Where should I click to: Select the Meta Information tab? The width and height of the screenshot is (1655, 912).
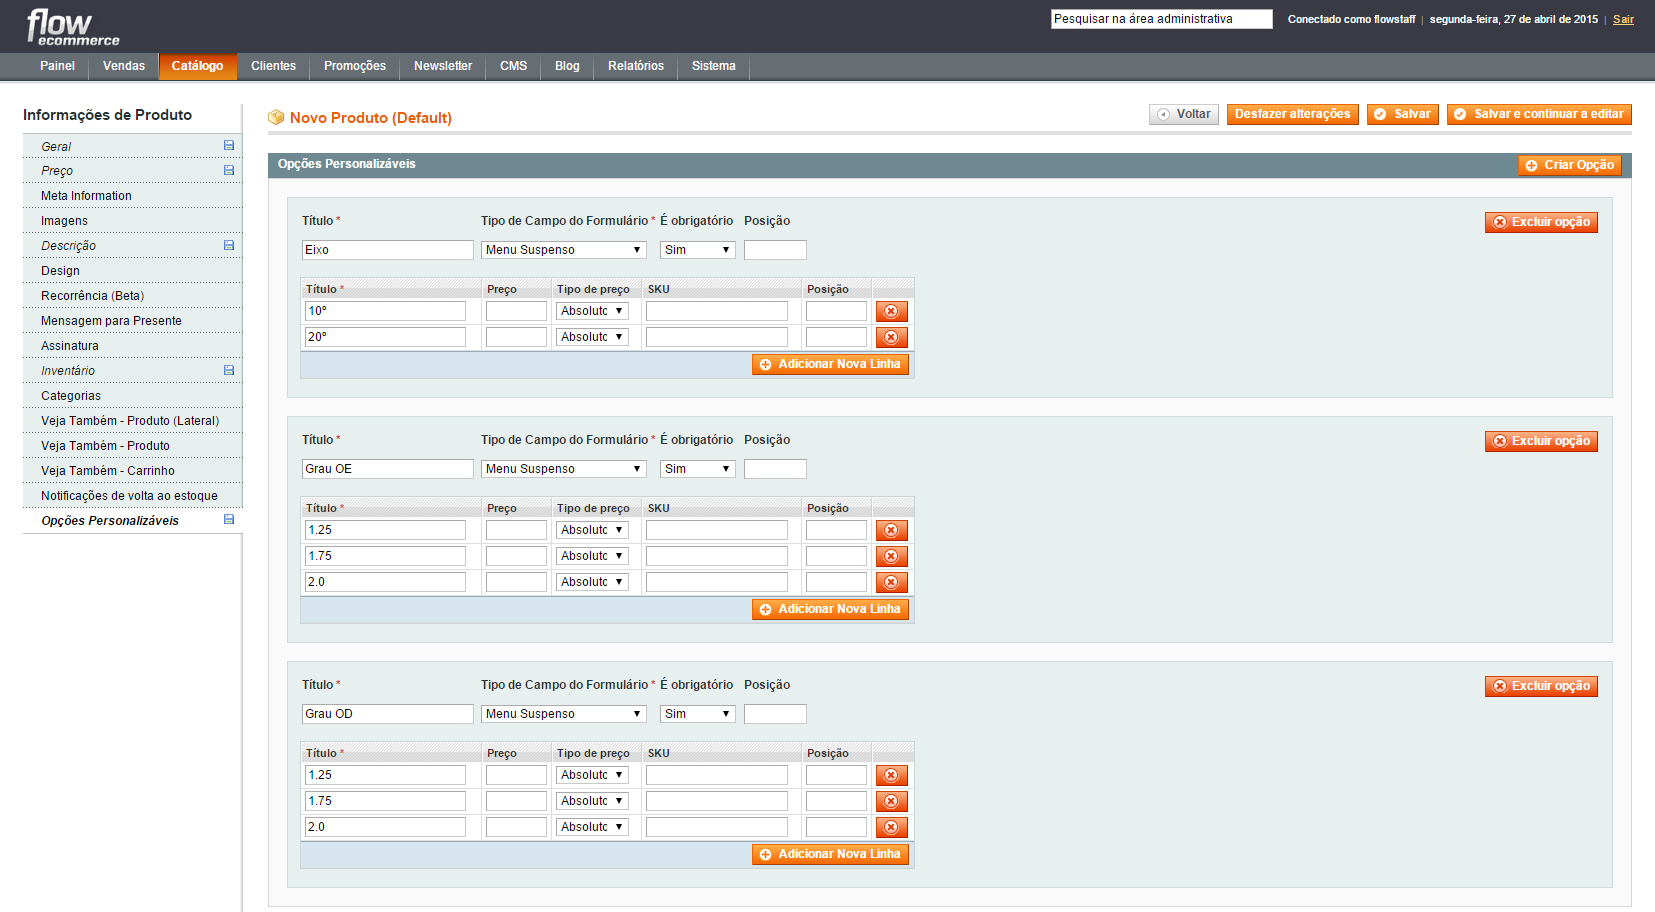point(132,196)
